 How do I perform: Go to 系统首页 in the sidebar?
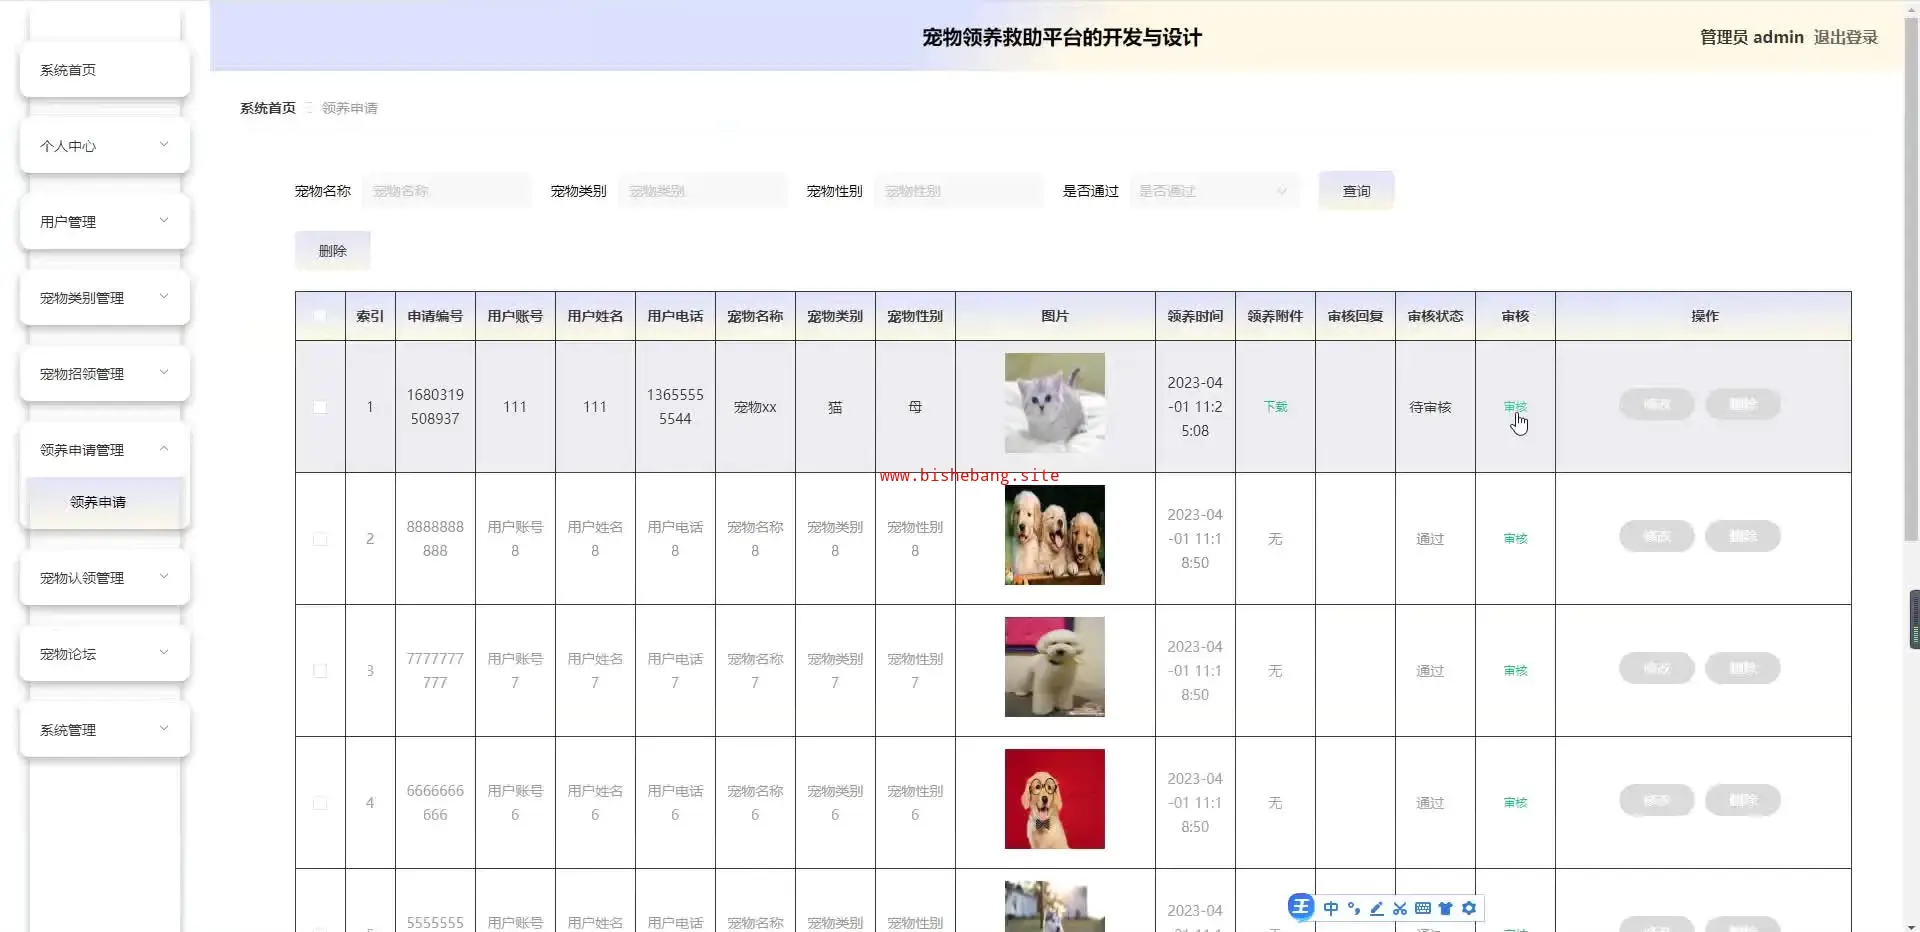[x=105, y=70]
